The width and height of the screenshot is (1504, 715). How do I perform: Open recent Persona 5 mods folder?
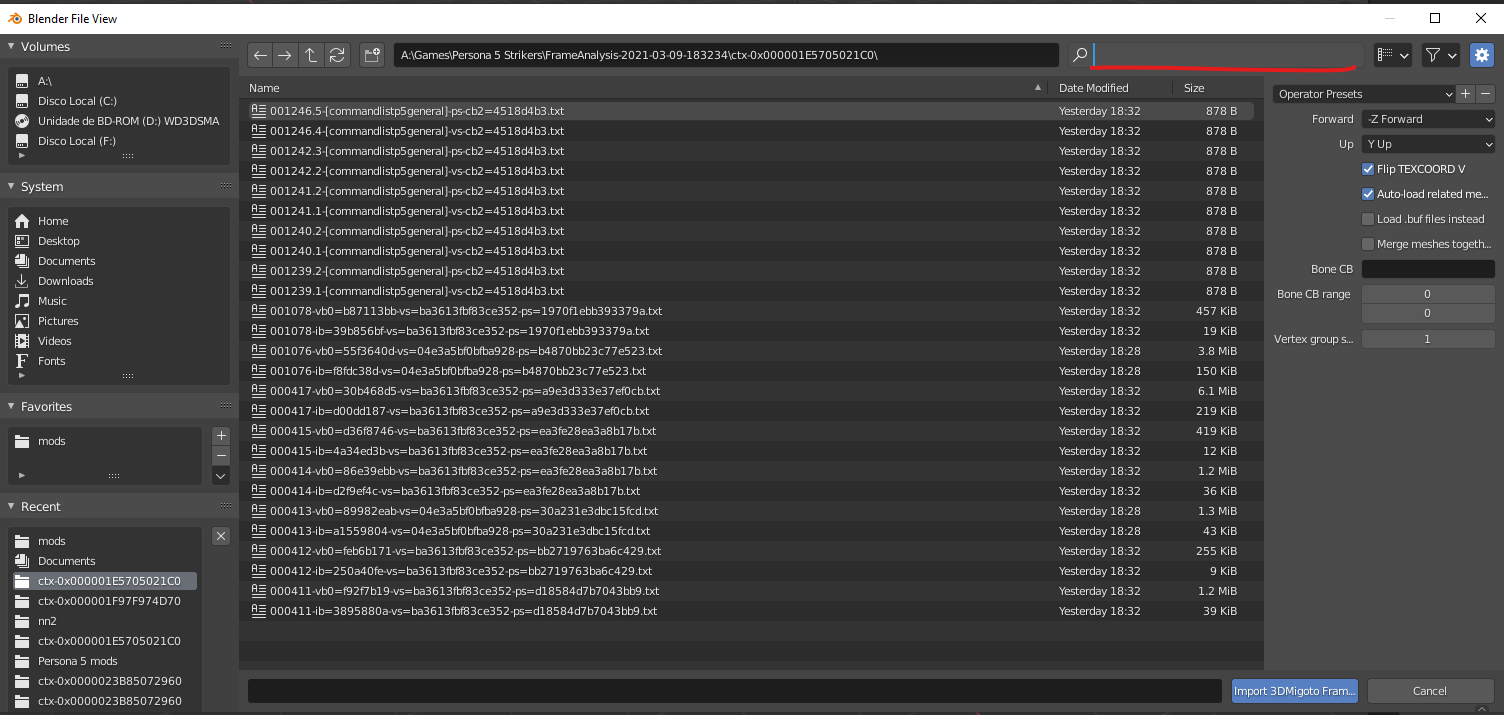(x=105, y=661)
